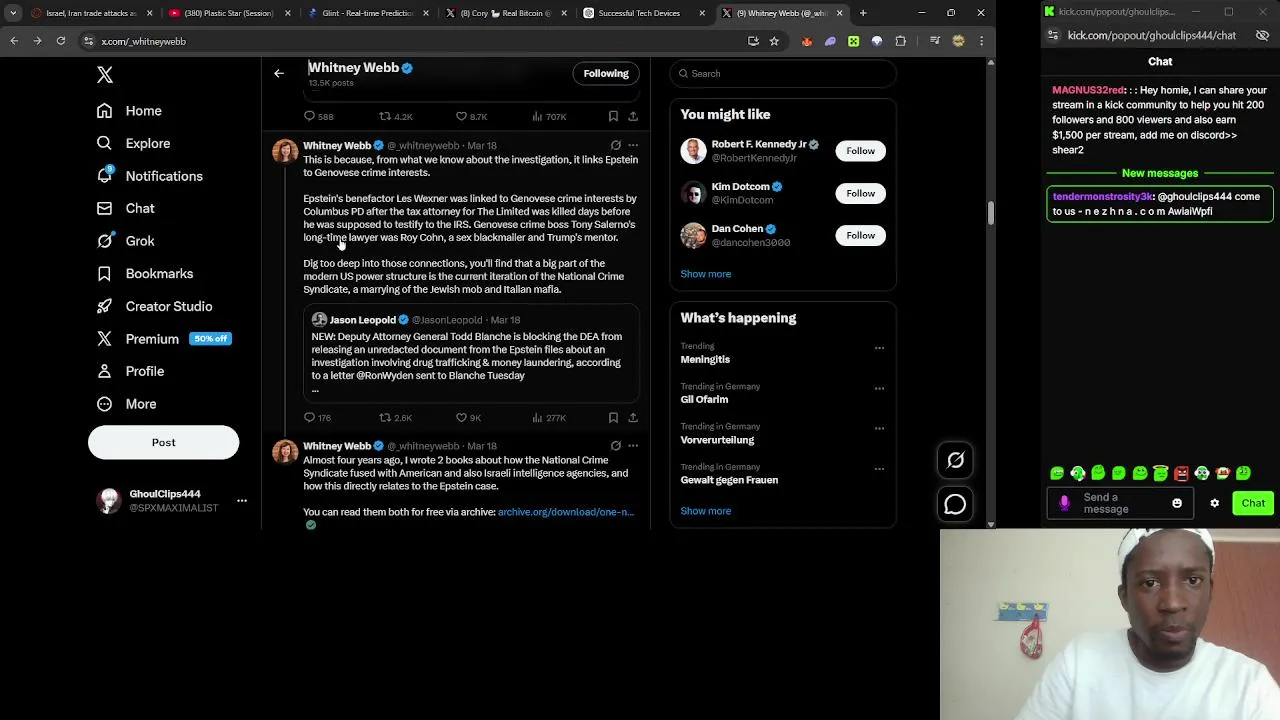Open Bookmarks in the X sidebar
This screenshot has width=1280, height=720.
click(145, 273)
